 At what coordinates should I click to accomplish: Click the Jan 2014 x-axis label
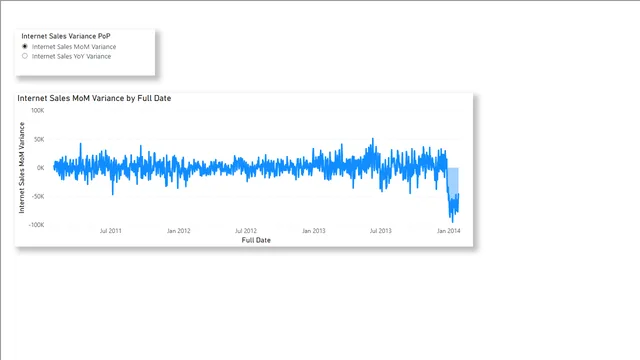point(449,231)
